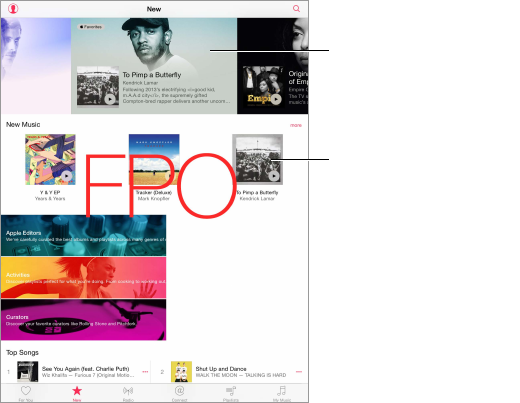The image size is (520, 403).
Task: Open the Curators banner
Action: (x=83, y=320)
